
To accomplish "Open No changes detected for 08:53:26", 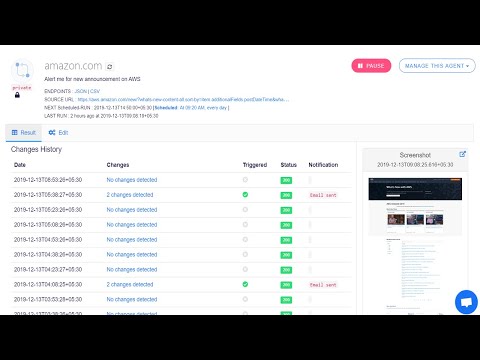I will (x=132, y=180).
